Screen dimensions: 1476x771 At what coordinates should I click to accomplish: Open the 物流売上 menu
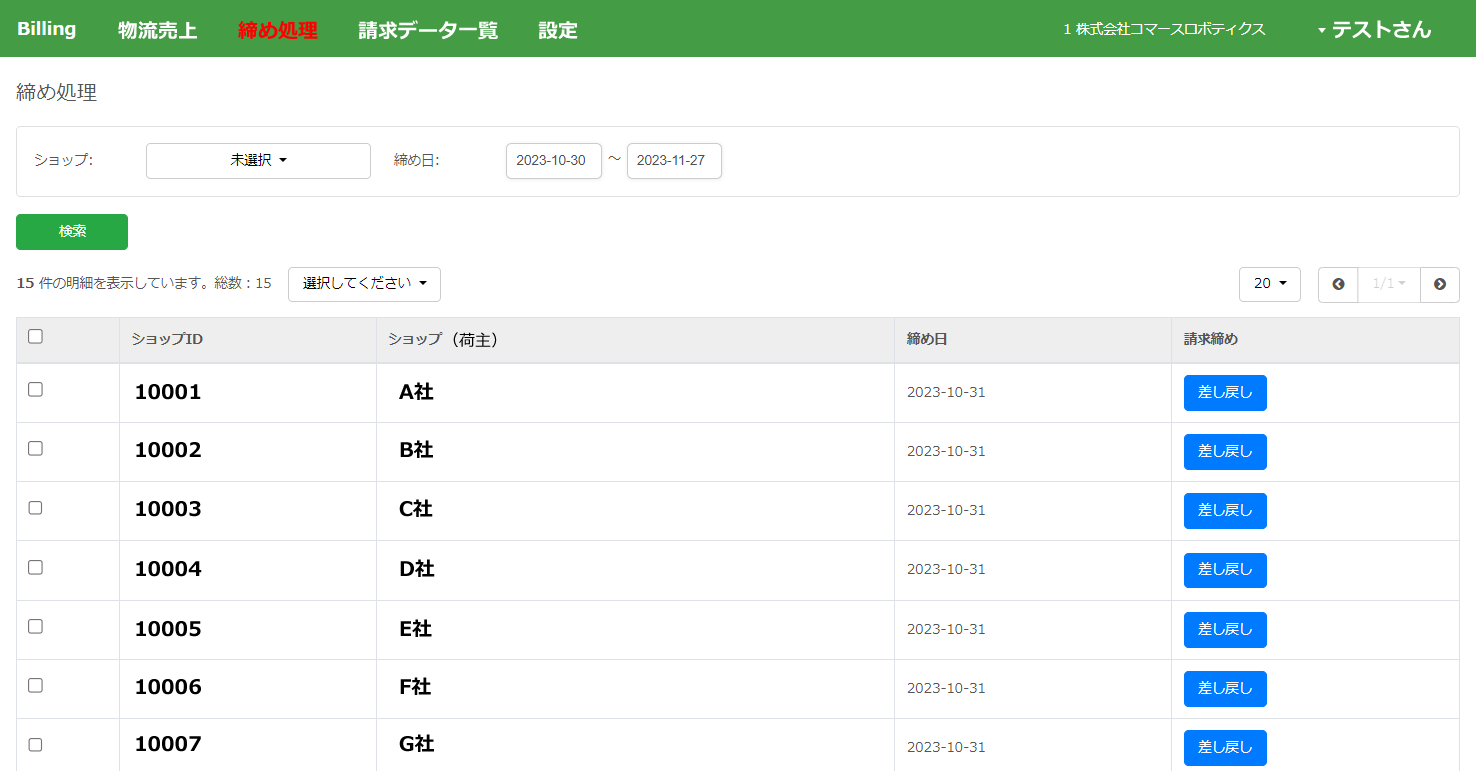[x=157, y=30]
